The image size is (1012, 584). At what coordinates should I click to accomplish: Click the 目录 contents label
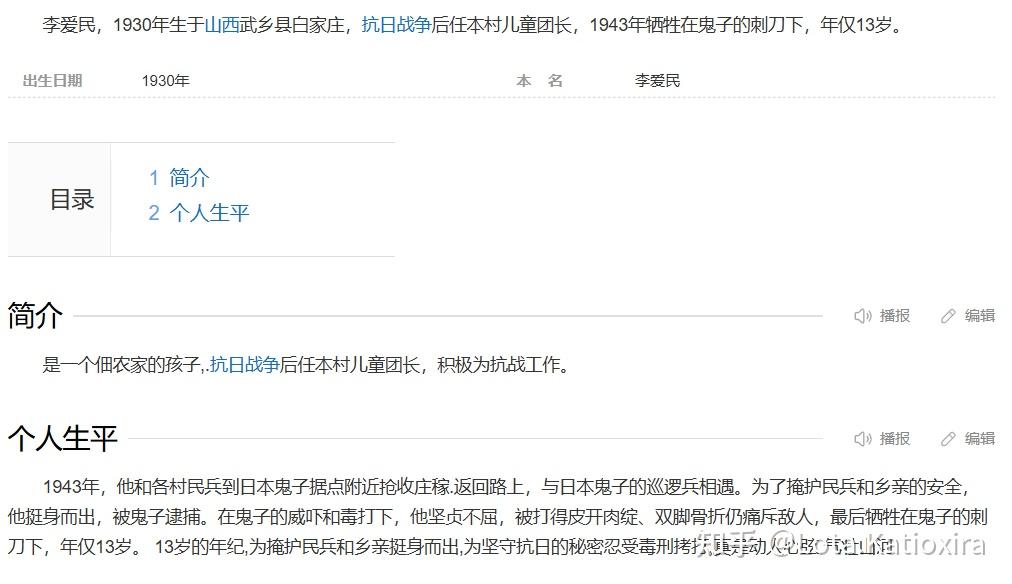[x=72, y=199]
